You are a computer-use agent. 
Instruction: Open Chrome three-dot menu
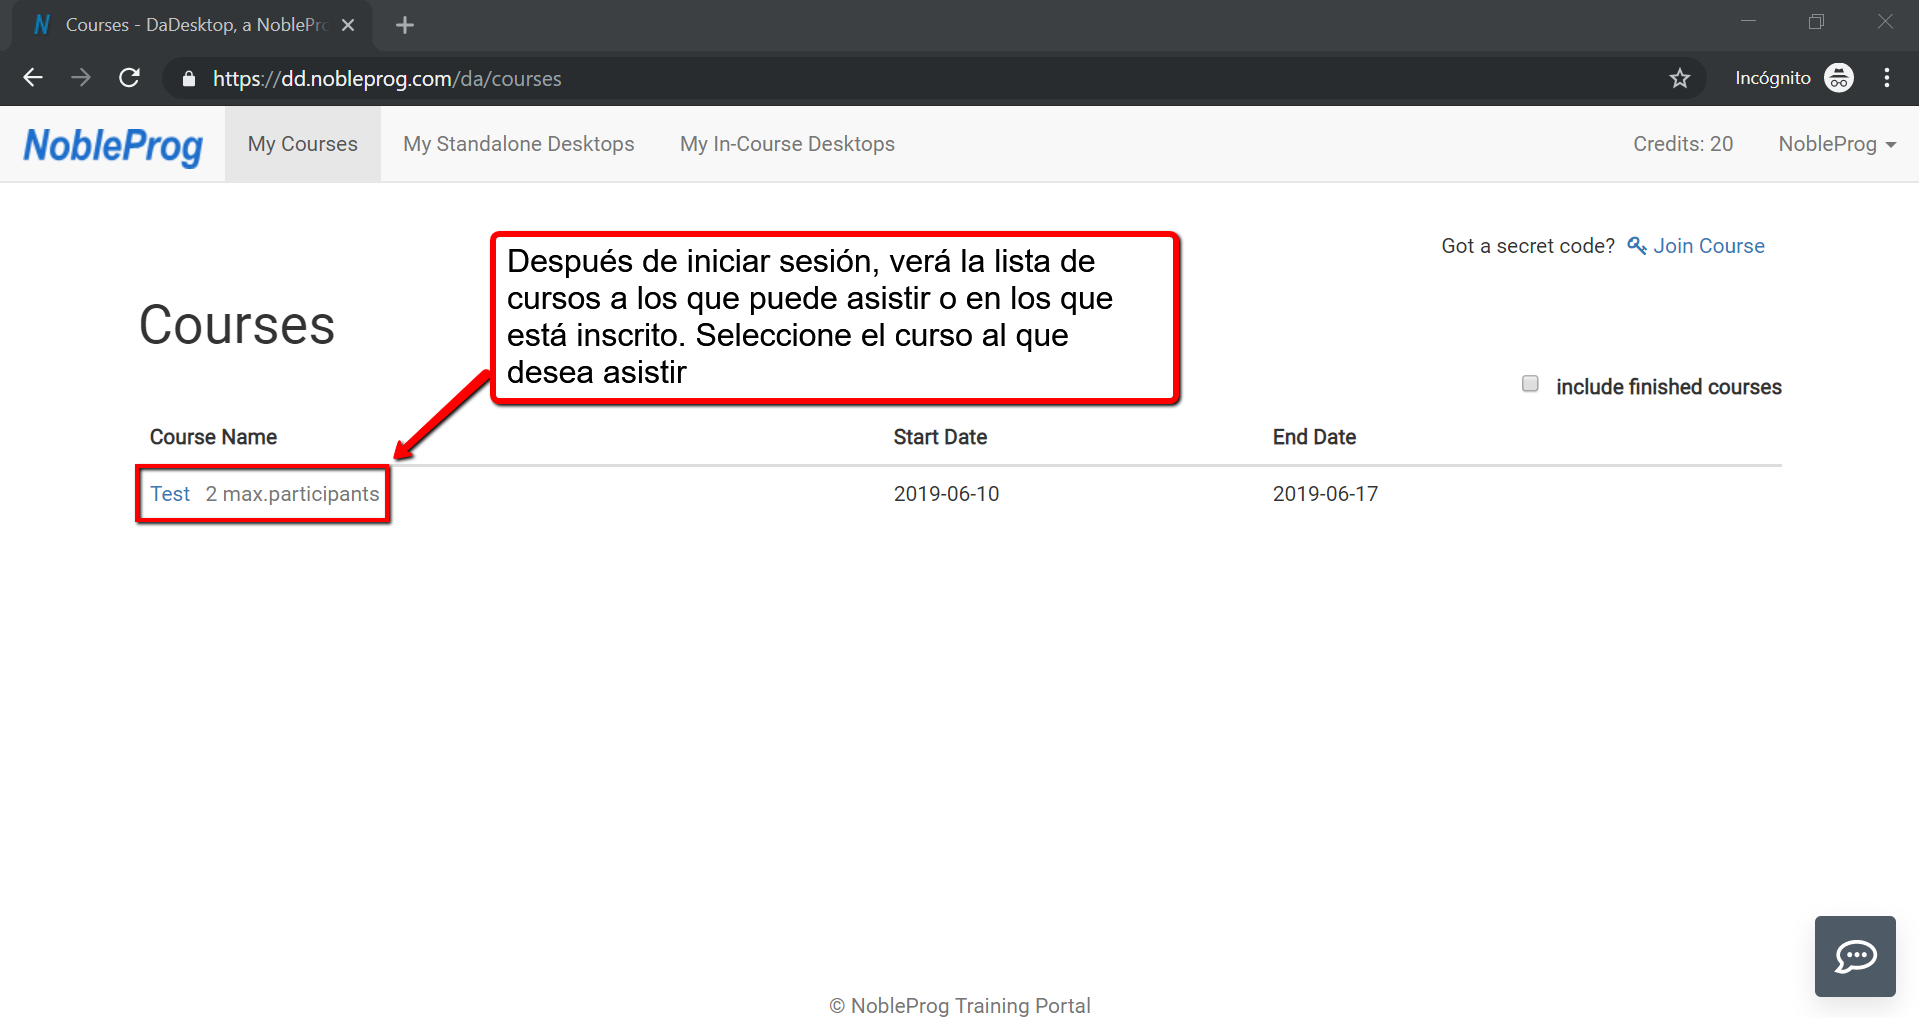point(1886,78)
